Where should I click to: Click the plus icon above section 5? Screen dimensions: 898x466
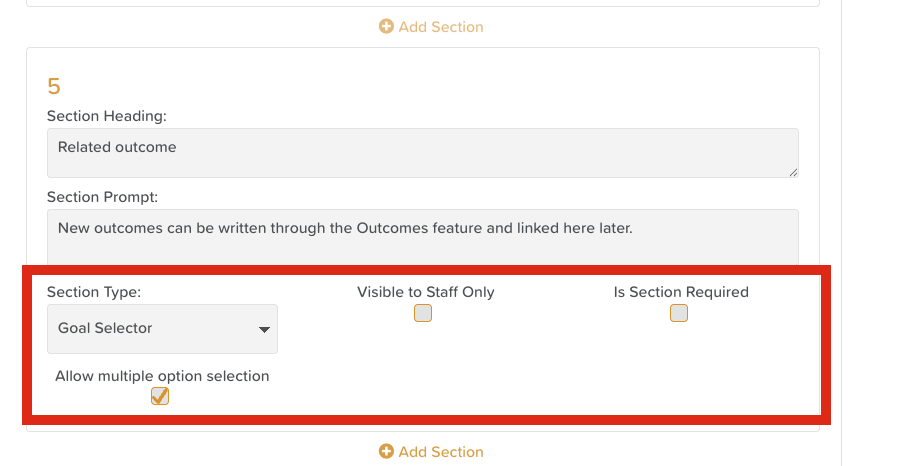click(x=386, y=27)
